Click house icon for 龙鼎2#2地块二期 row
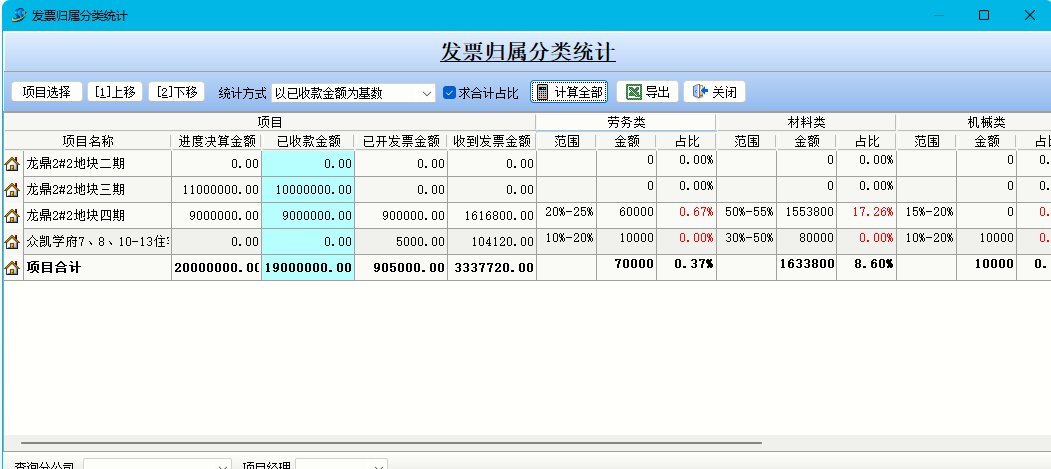 click(12, 163)
